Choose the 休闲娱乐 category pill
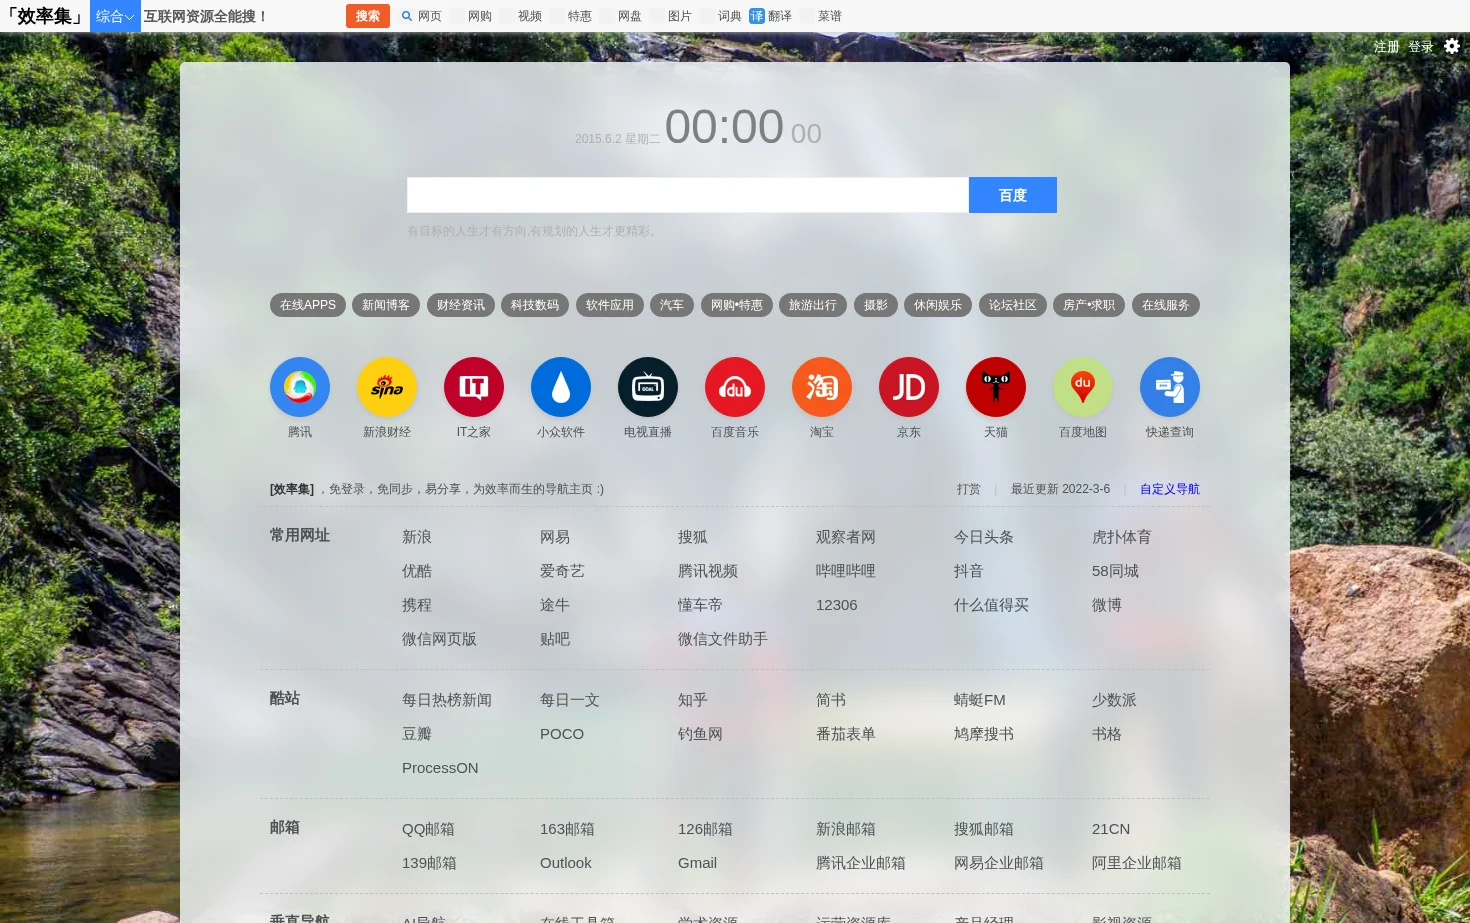The height and width of the screenshot is (923, 1470). tap(938, 305)
